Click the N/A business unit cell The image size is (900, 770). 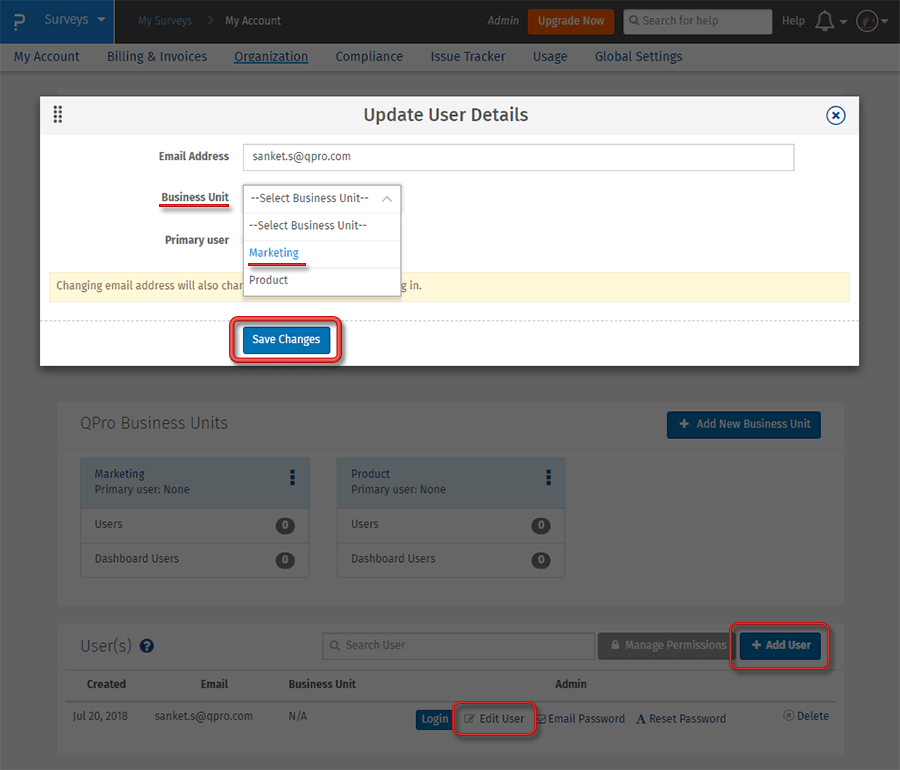click(297, 716)
